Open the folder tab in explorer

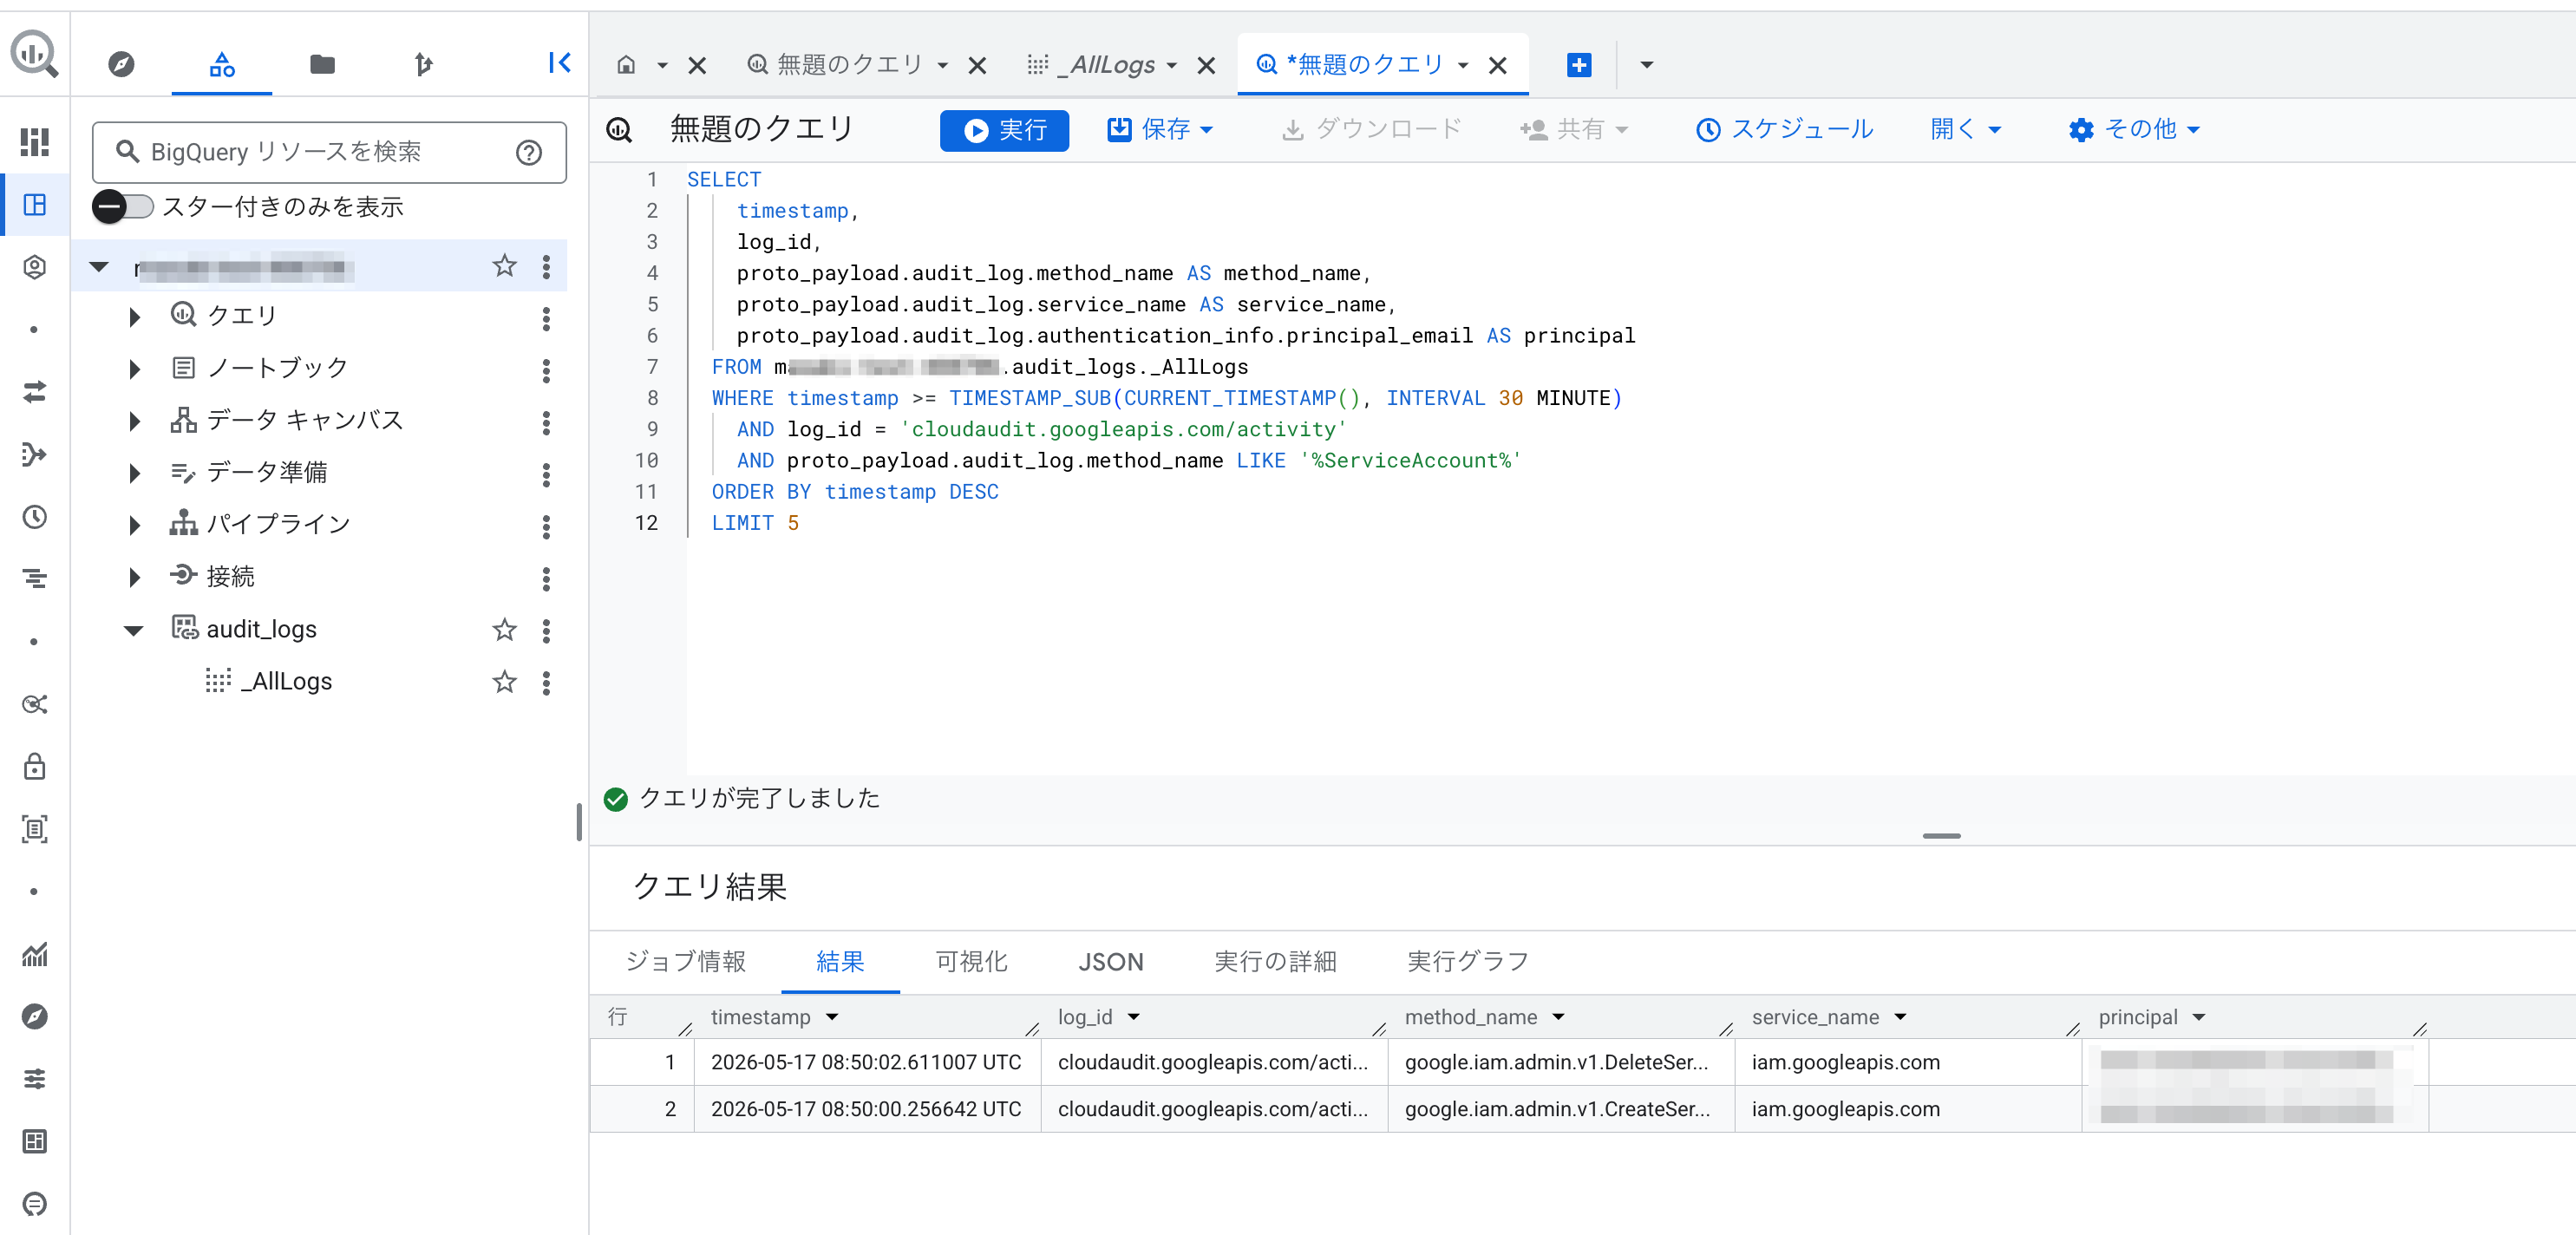tap(322, 65)
